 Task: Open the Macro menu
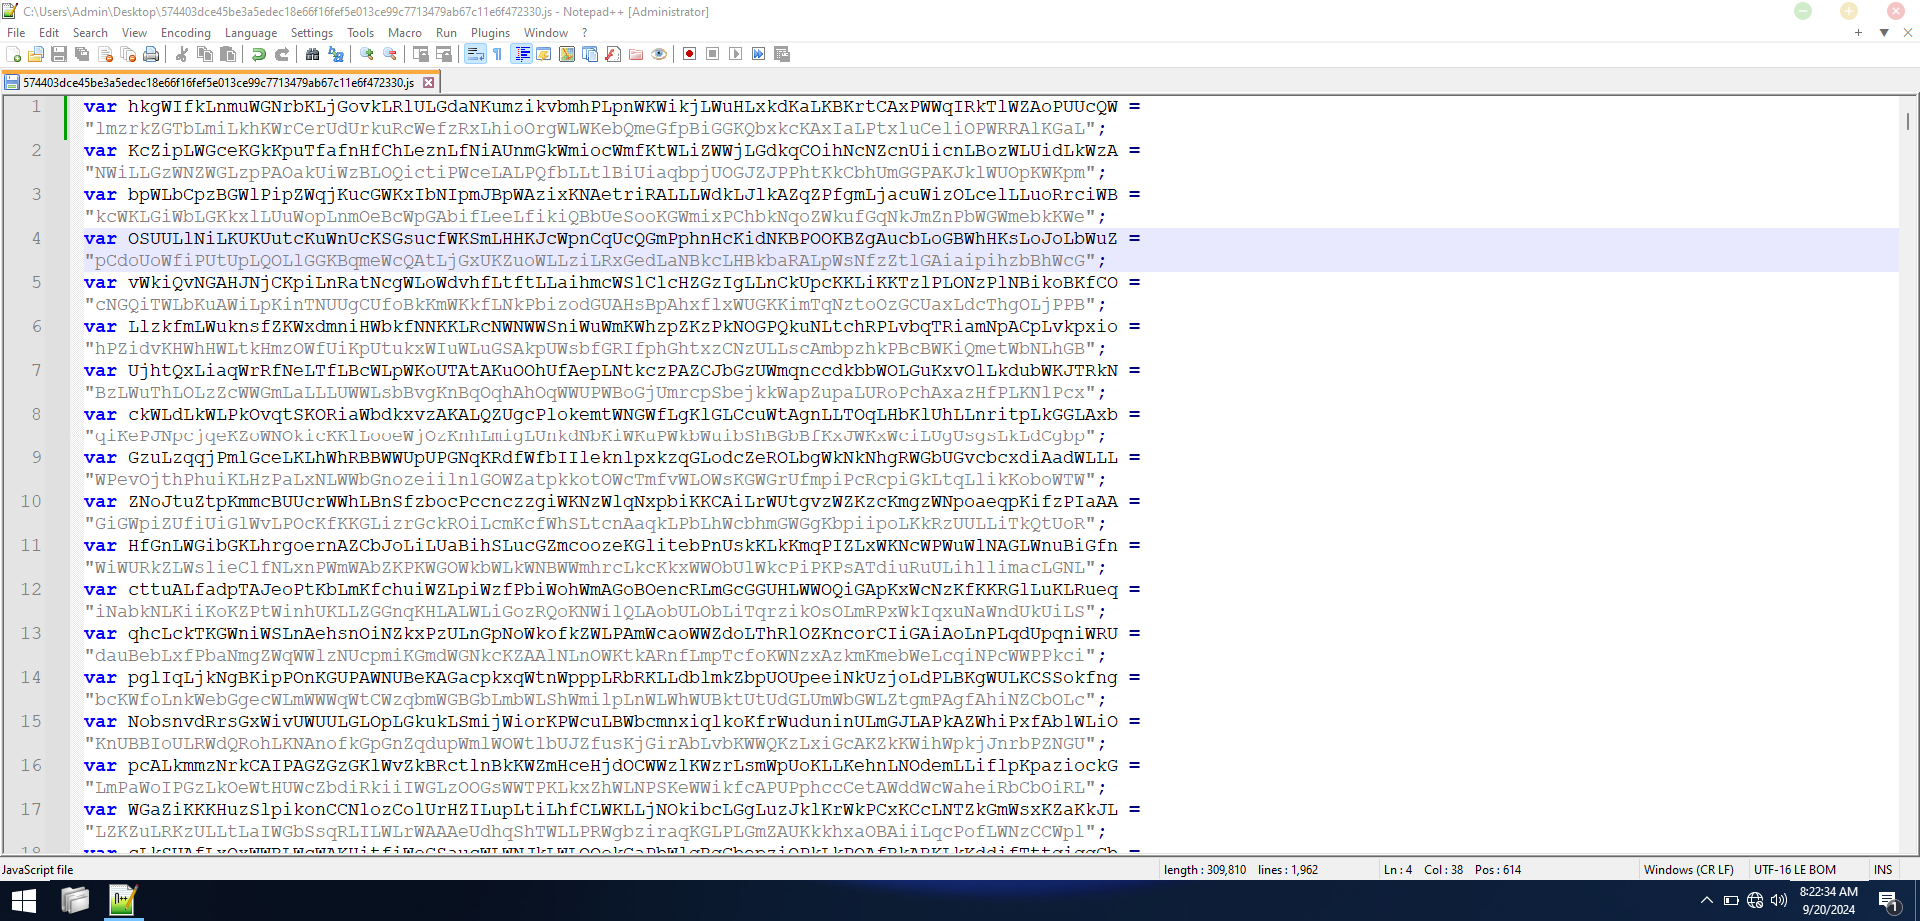[405, 33]
